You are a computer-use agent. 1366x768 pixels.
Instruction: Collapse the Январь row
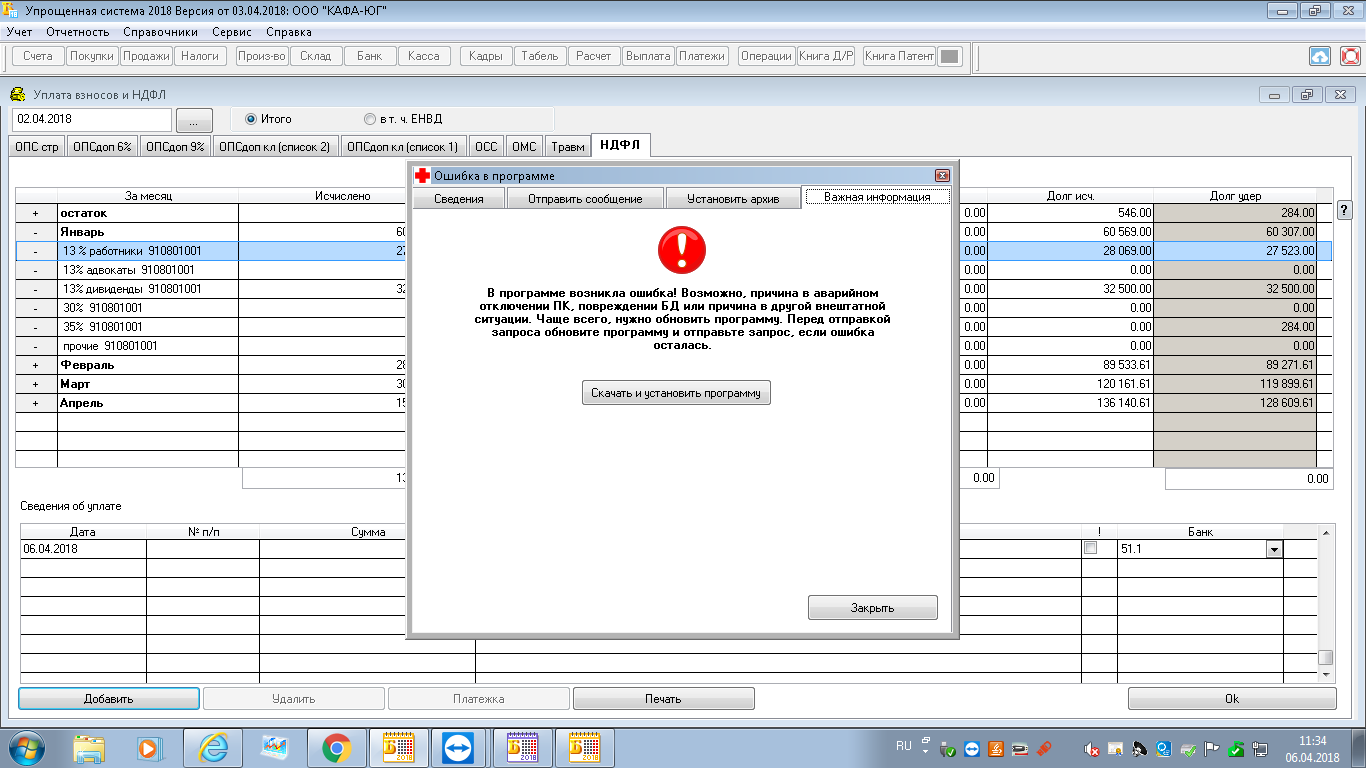(36, 232)
